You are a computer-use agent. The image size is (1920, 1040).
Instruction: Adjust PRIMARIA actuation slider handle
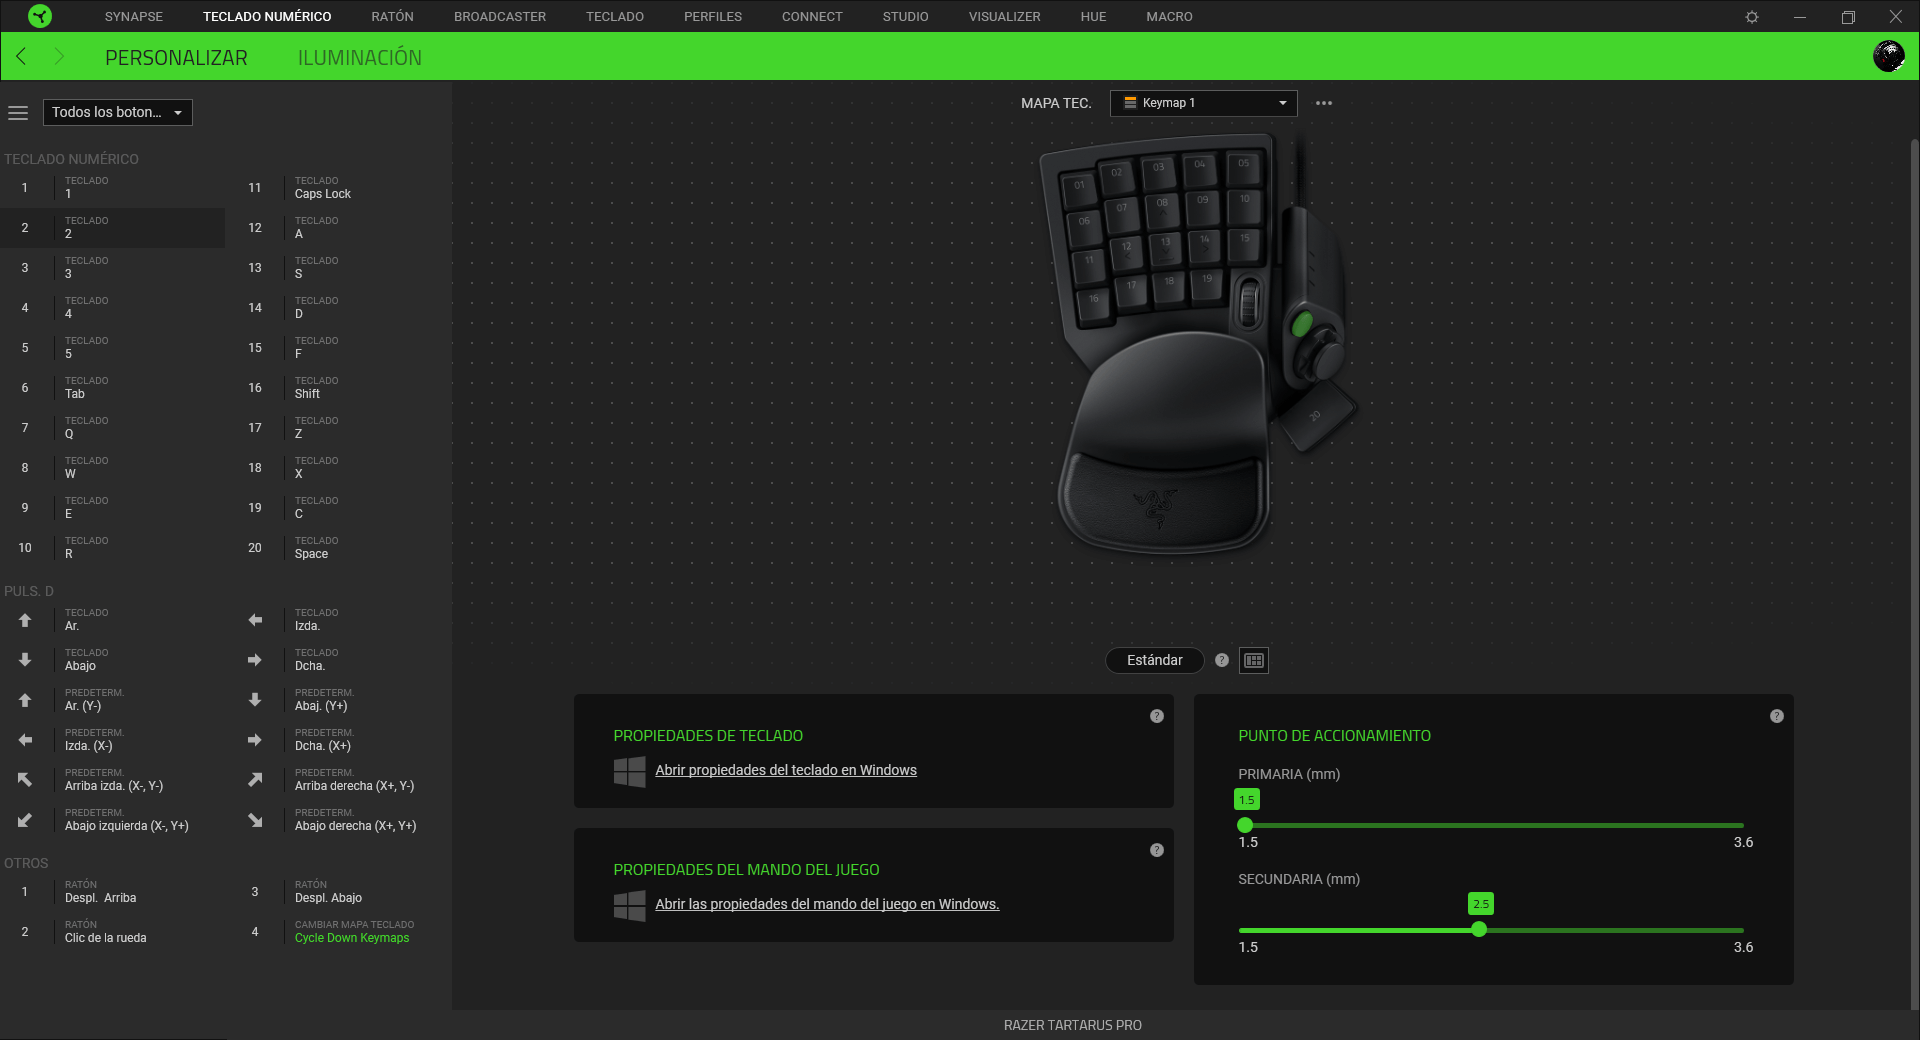(x=1245, y=825)
